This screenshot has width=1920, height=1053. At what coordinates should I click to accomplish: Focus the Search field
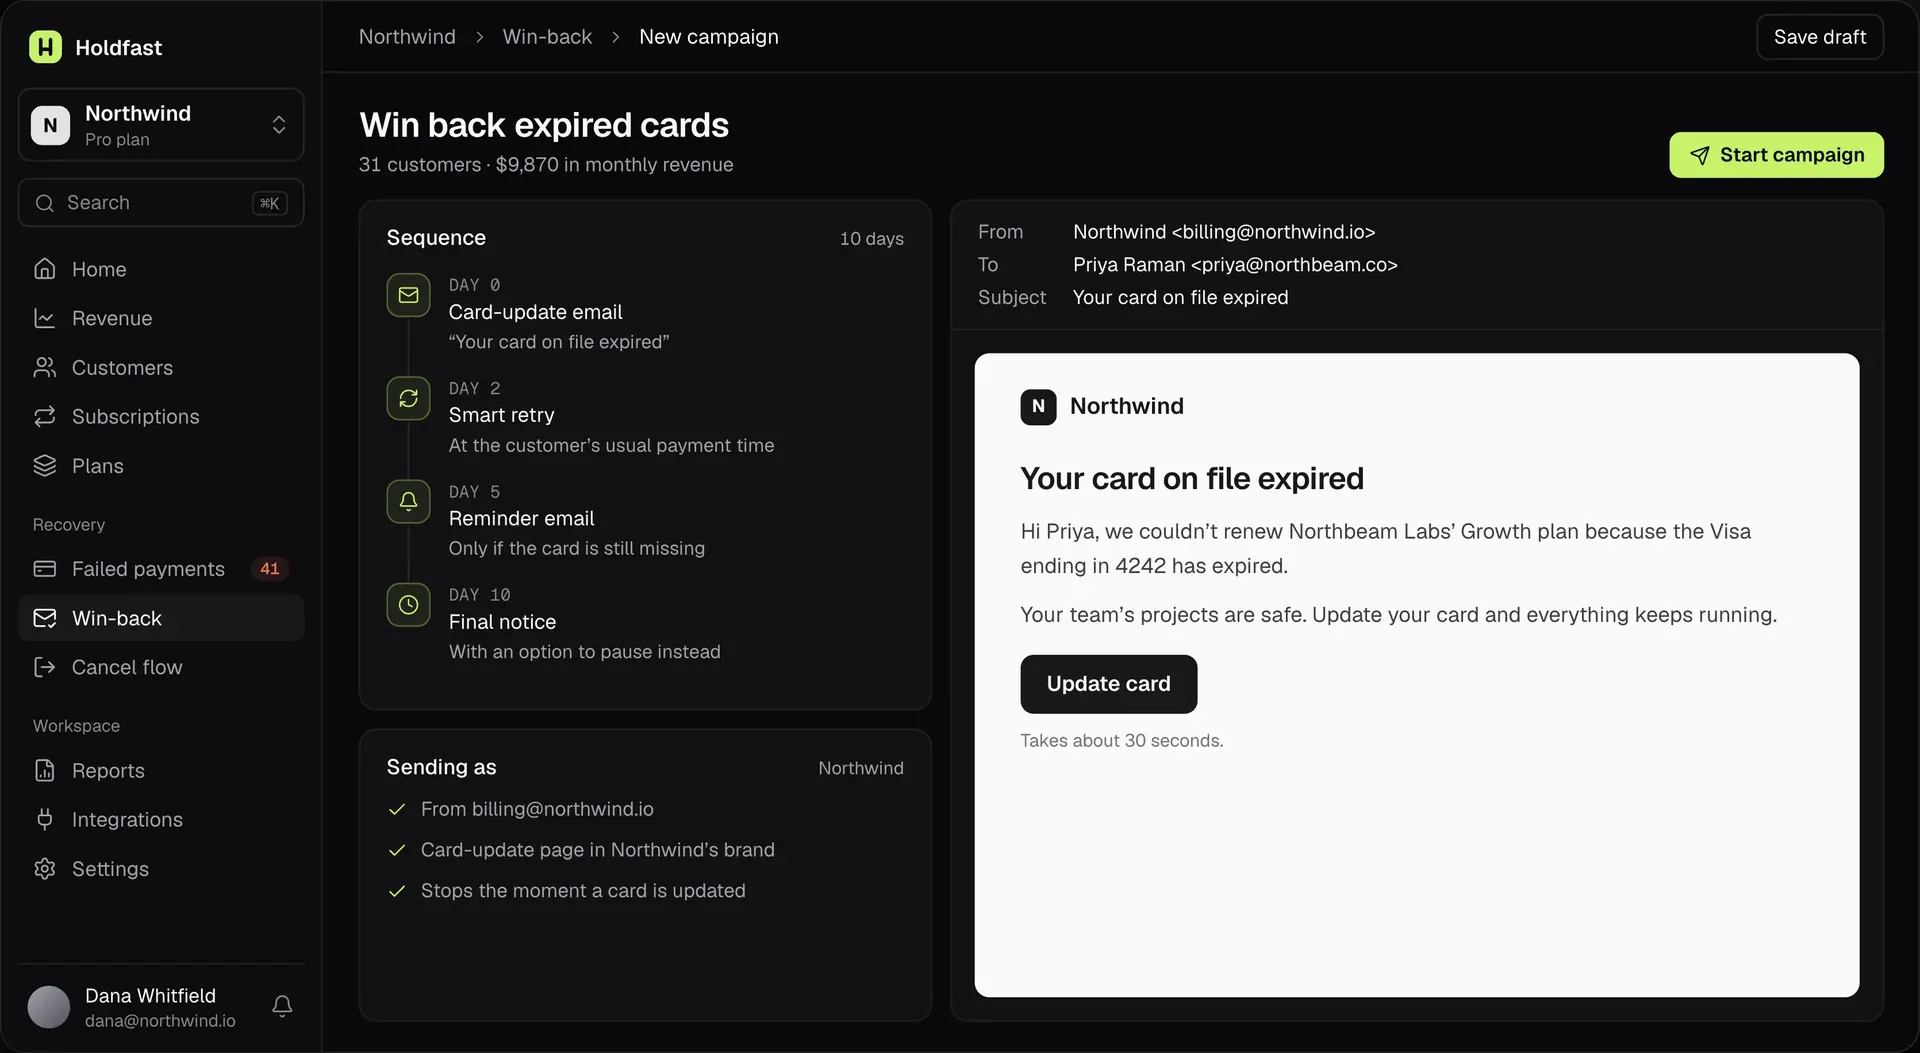[161, 203]
